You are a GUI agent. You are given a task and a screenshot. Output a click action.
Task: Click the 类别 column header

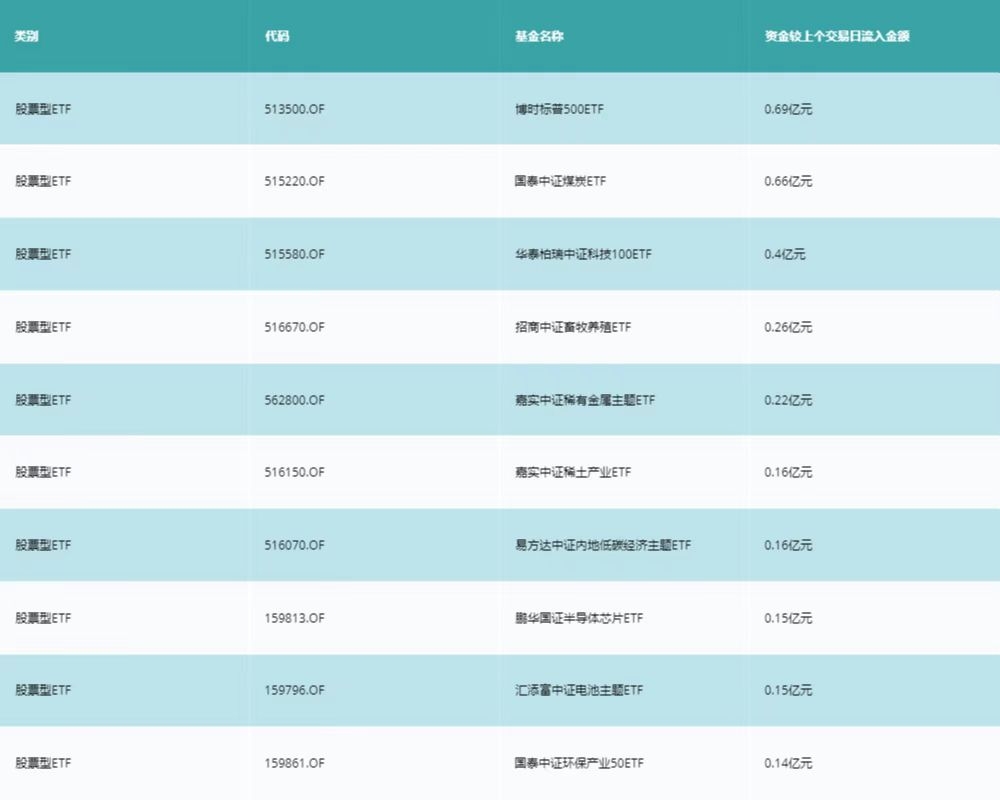pos(27,36)
